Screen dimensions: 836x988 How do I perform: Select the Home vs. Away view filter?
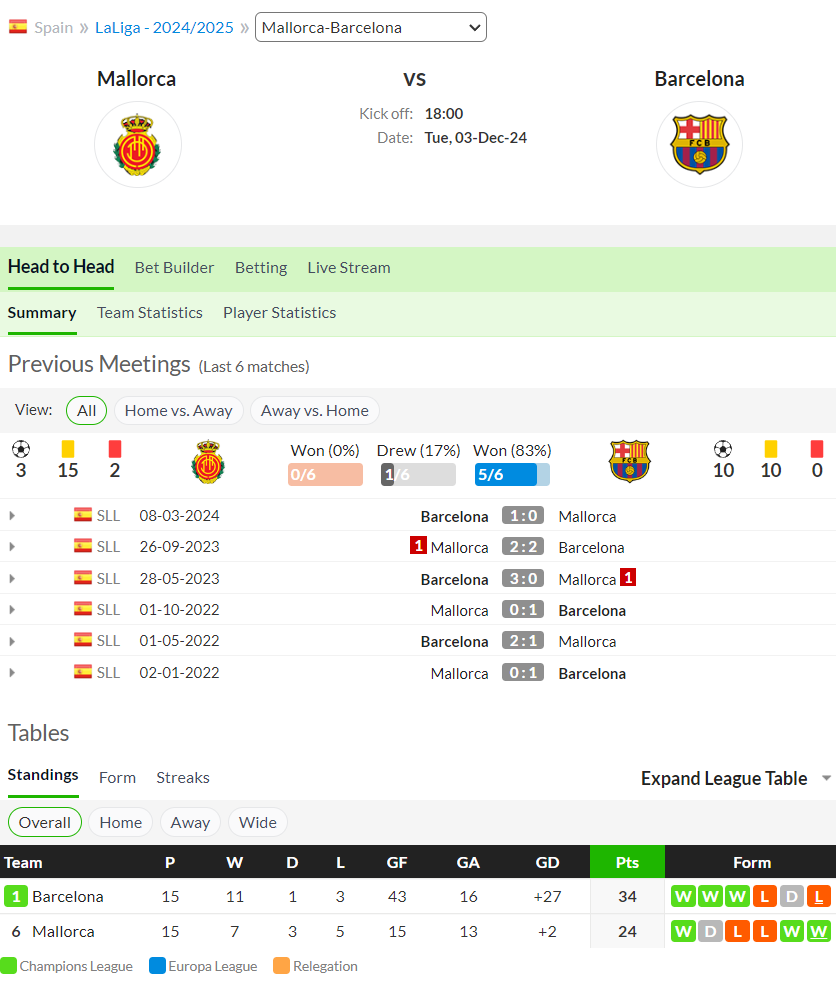tap(178, 411)
